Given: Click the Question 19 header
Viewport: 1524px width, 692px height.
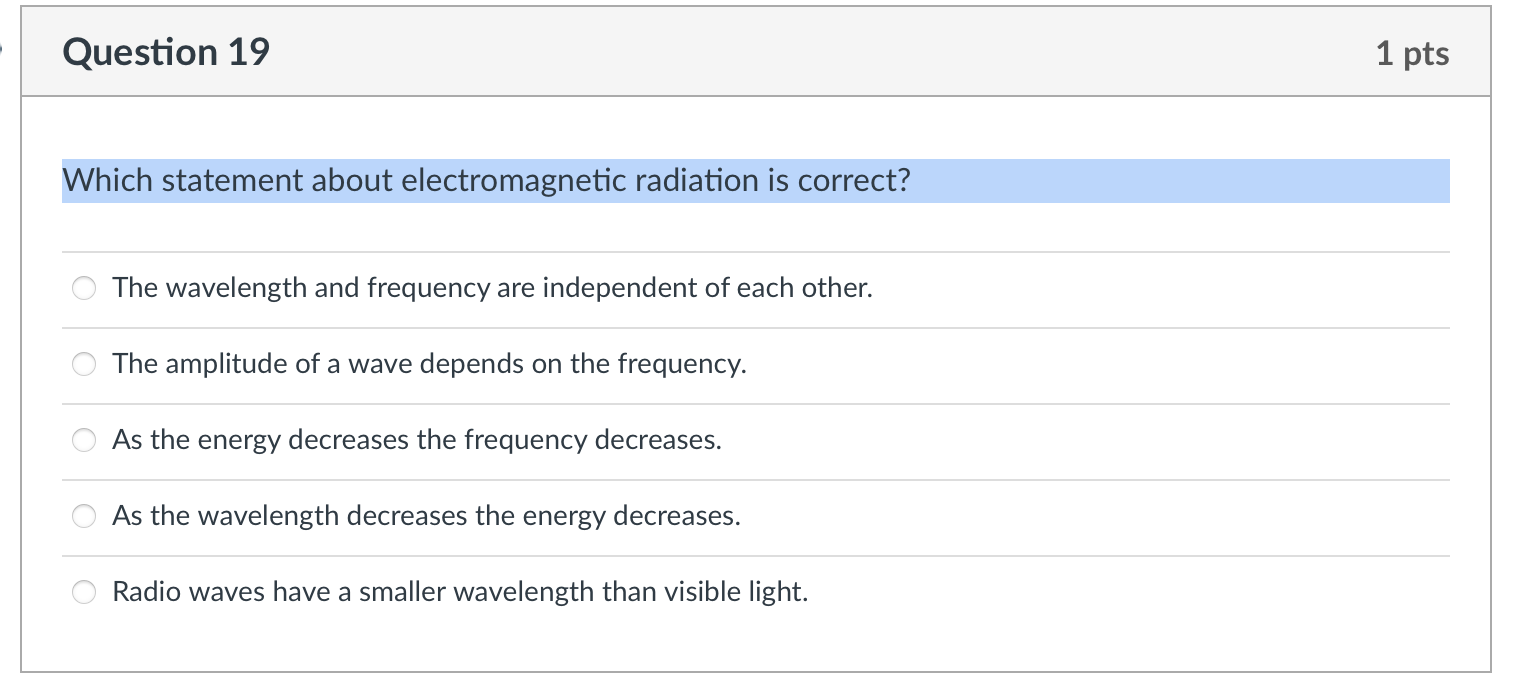Looking at the screenshot, I should 166,51.
